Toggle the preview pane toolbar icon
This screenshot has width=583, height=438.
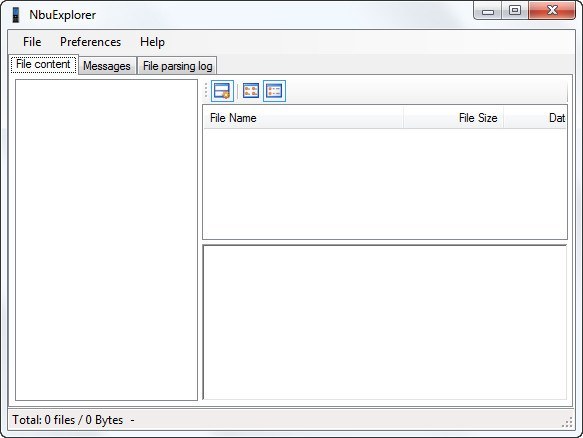(222, 91)
